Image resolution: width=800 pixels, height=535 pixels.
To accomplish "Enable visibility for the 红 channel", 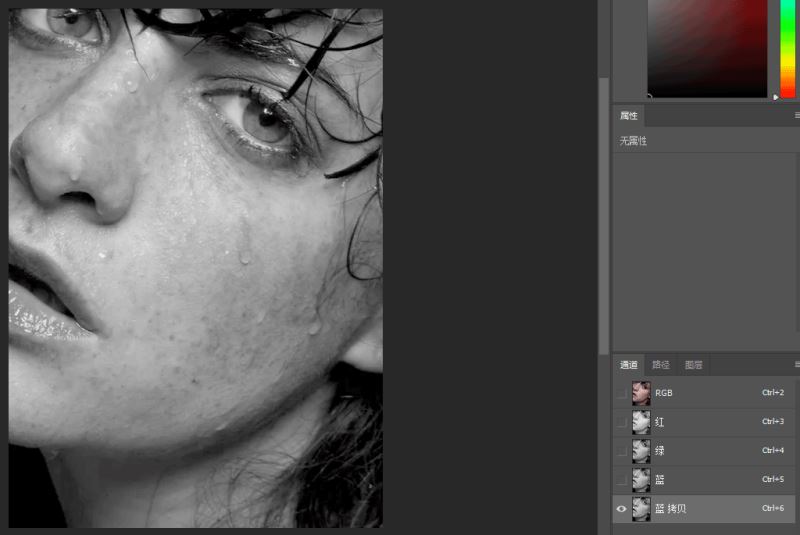I will (x=621, y=422).
